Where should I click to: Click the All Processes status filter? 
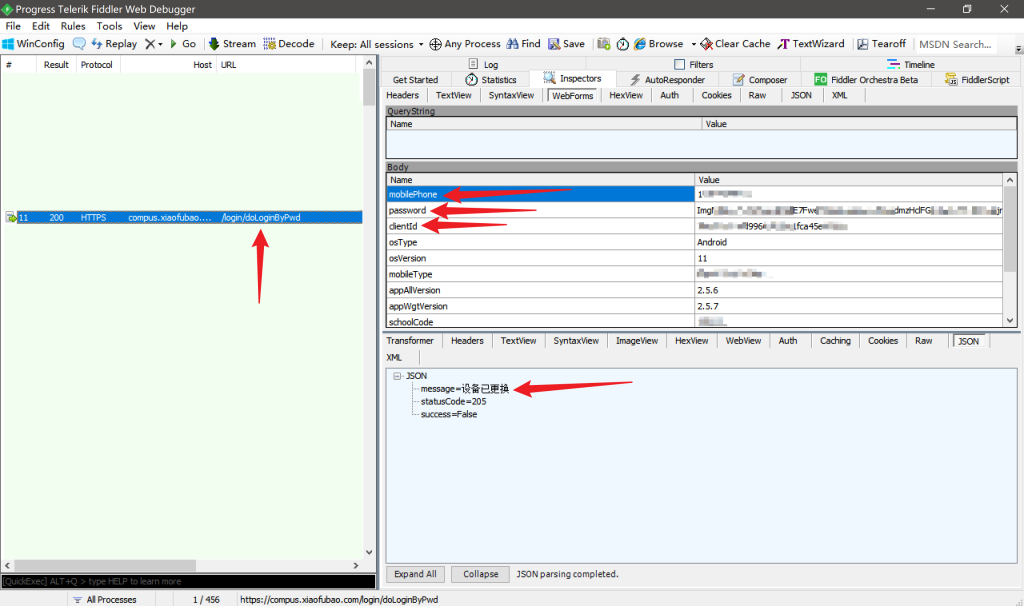click(x=106, y=599)
